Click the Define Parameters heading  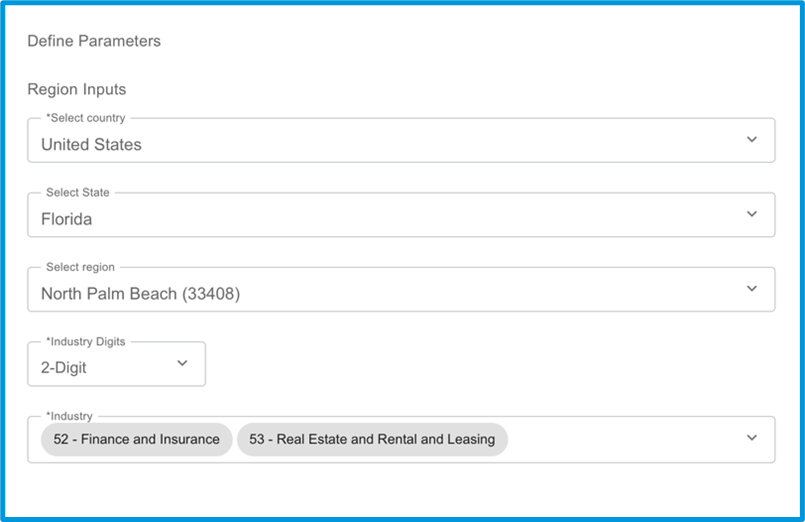pyautogui.click(x=94, y=41)
